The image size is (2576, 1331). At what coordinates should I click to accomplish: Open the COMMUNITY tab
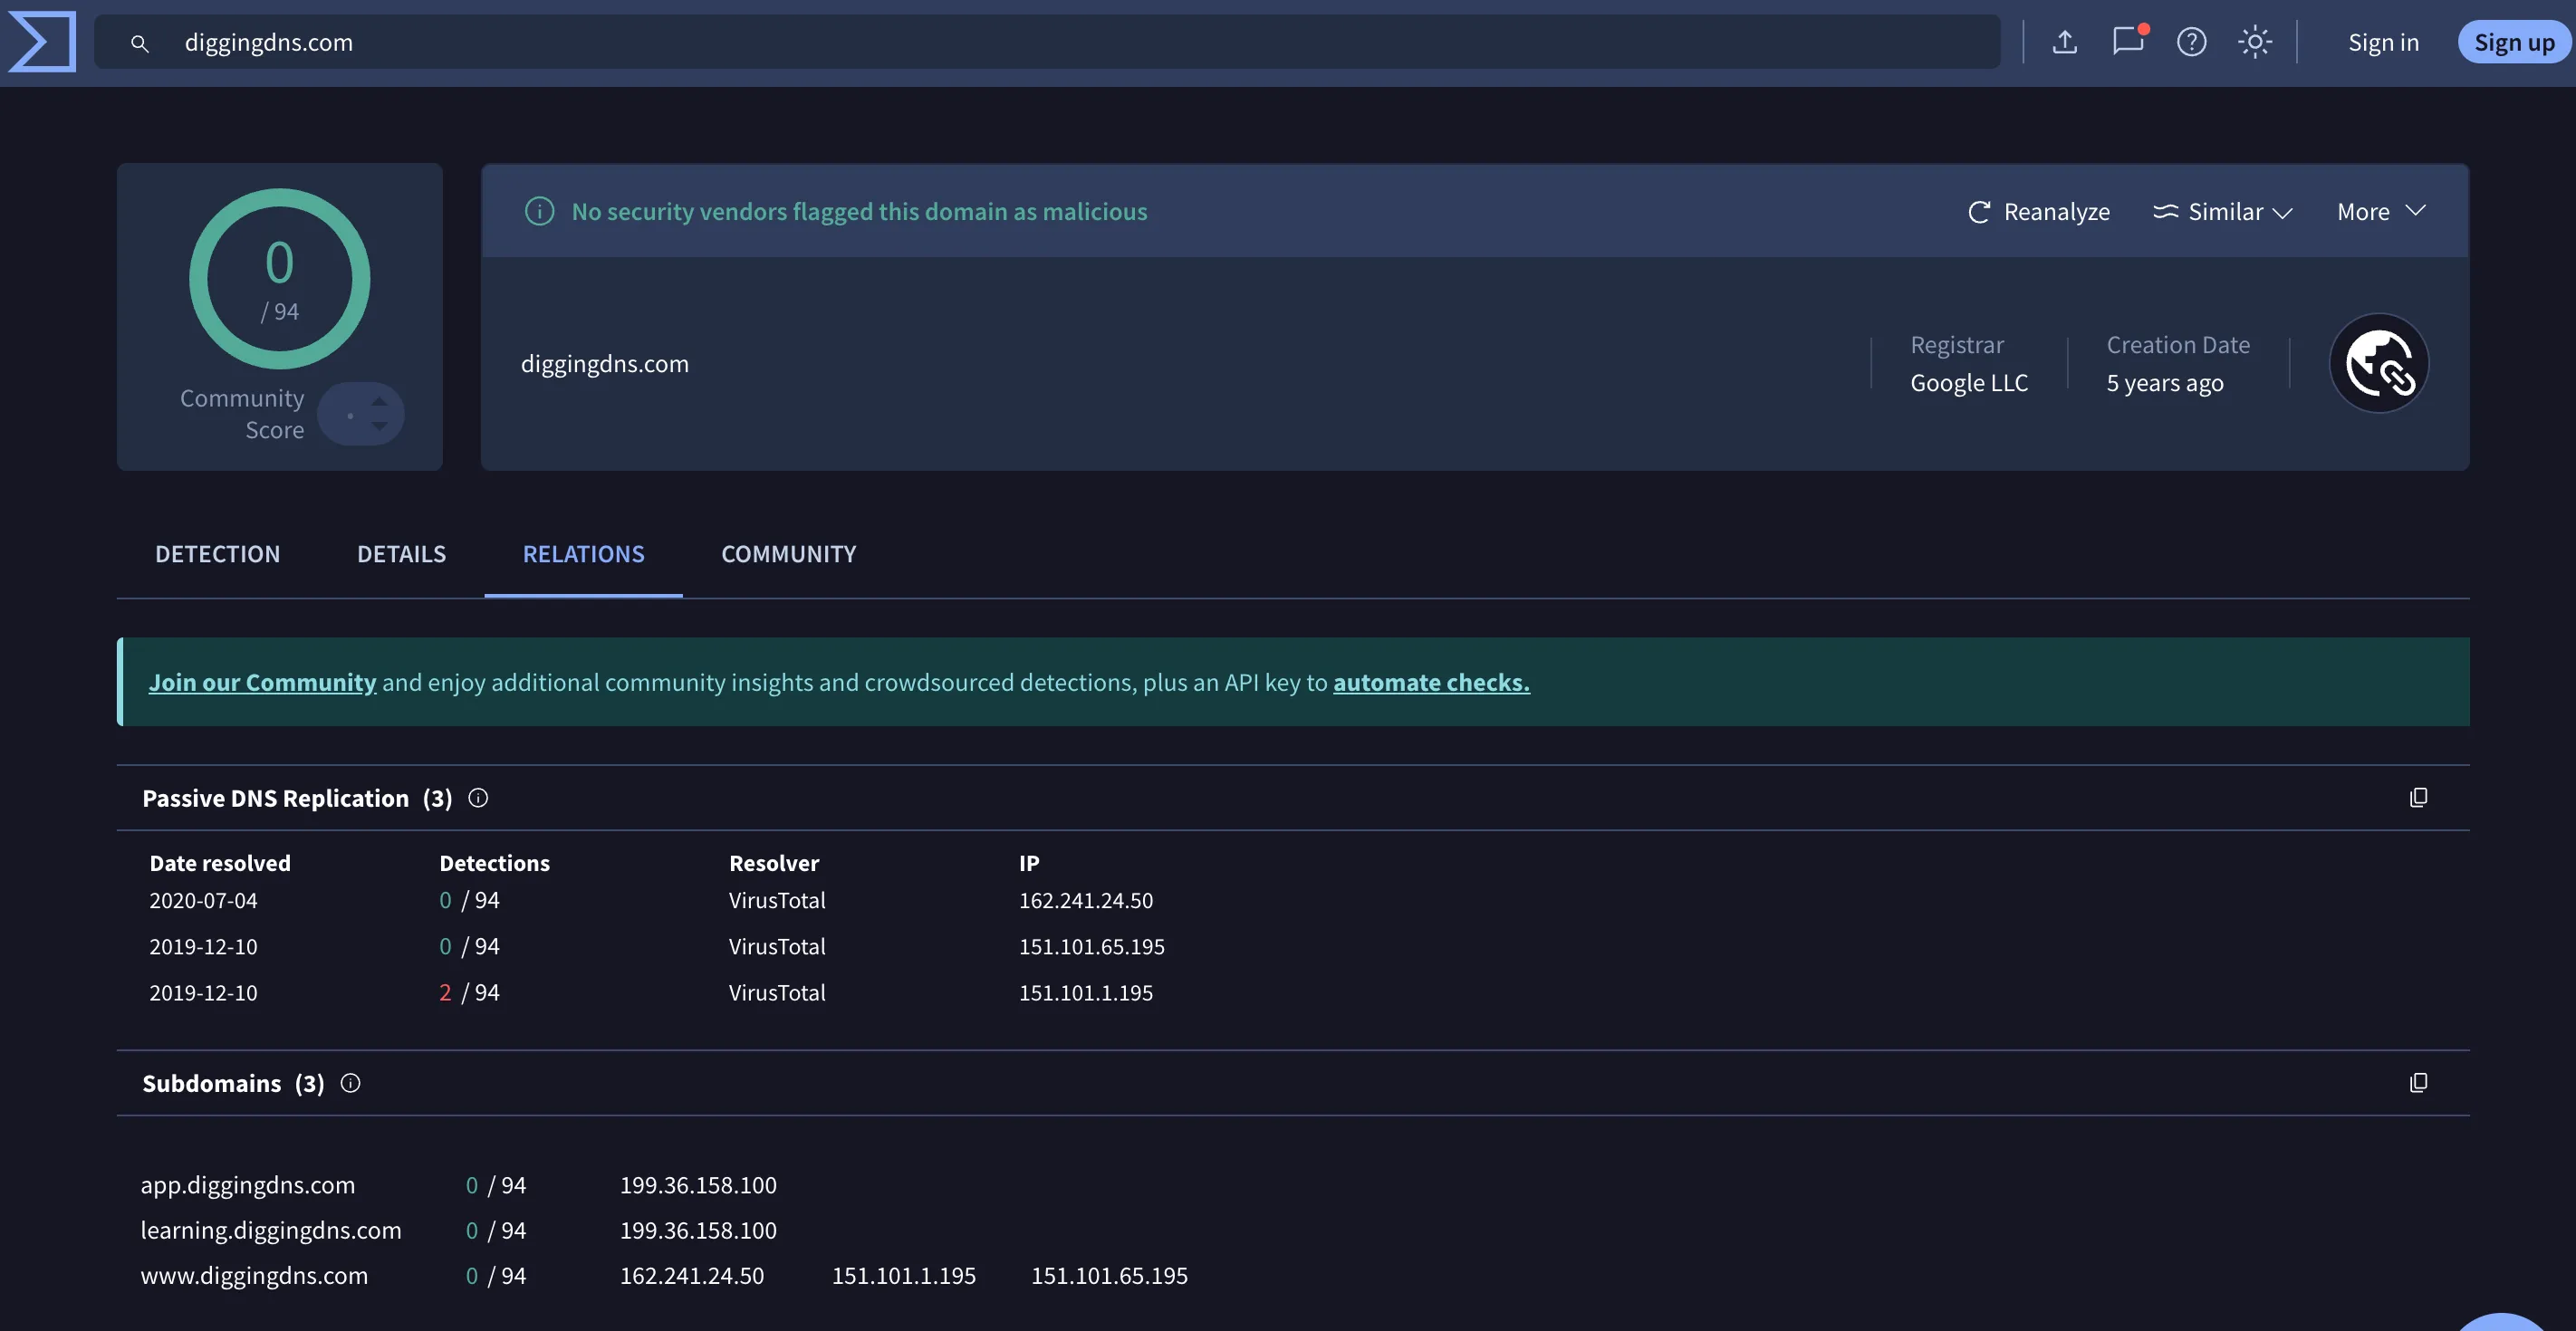(x=788, y=553)
